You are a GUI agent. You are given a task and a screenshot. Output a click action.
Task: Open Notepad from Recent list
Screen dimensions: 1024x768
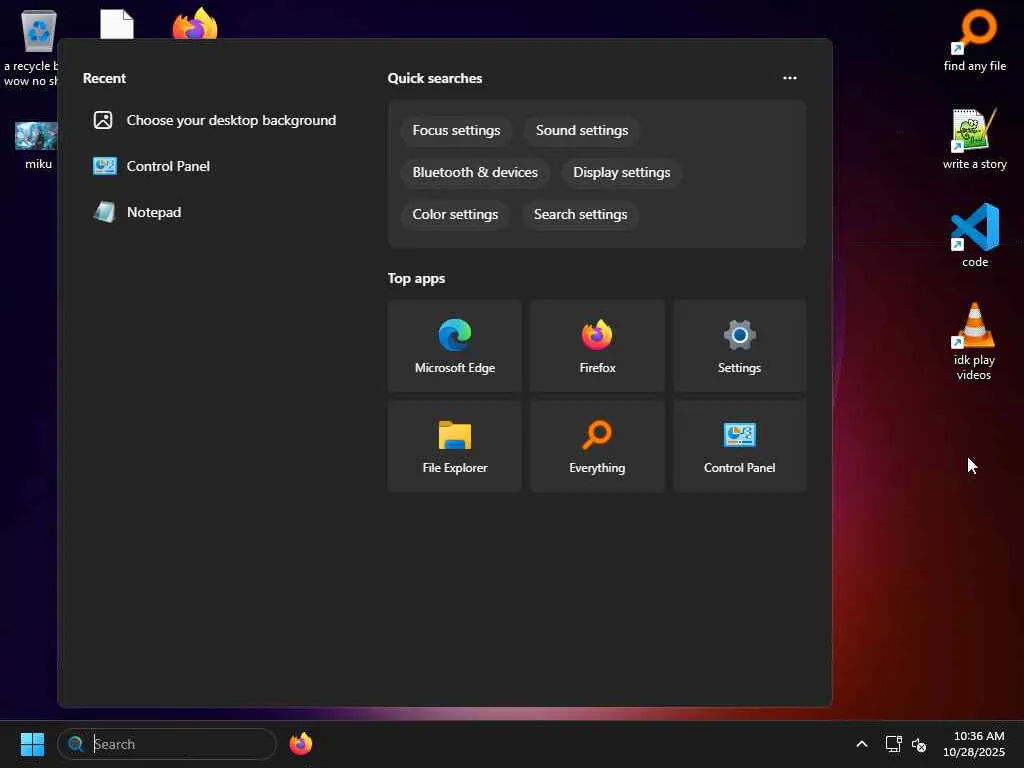[216, 212]
